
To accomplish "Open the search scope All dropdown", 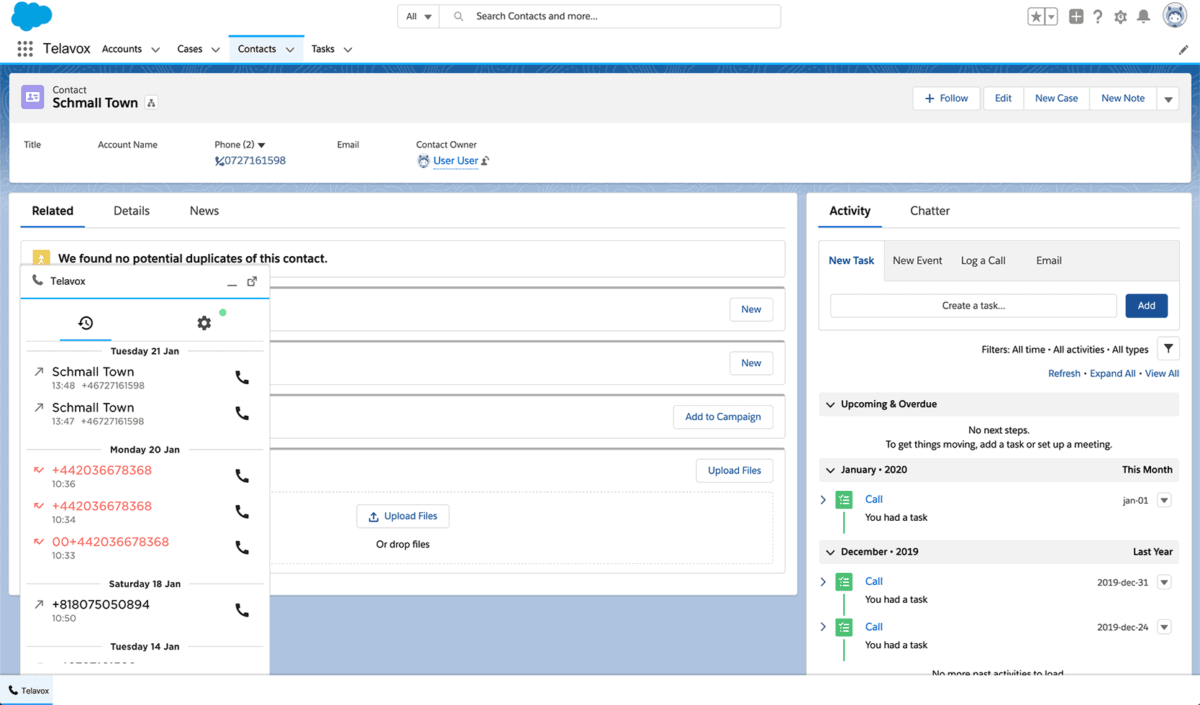I will pos(419,17).
